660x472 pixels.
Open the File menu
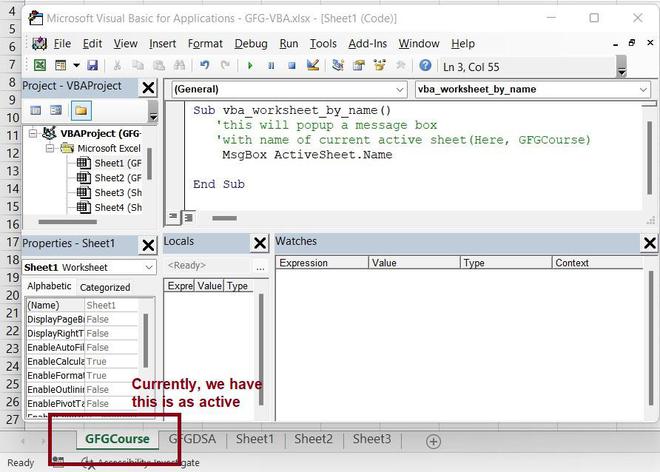point(62,43)
